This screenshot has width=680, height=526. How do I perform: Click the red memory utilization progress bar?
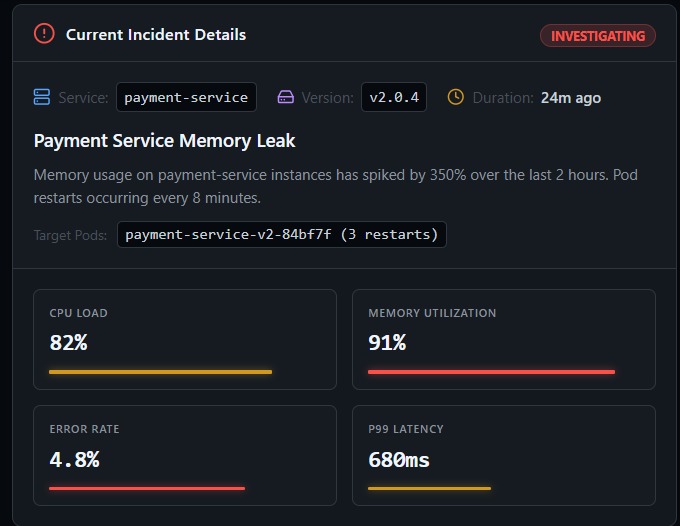[491, 372]
